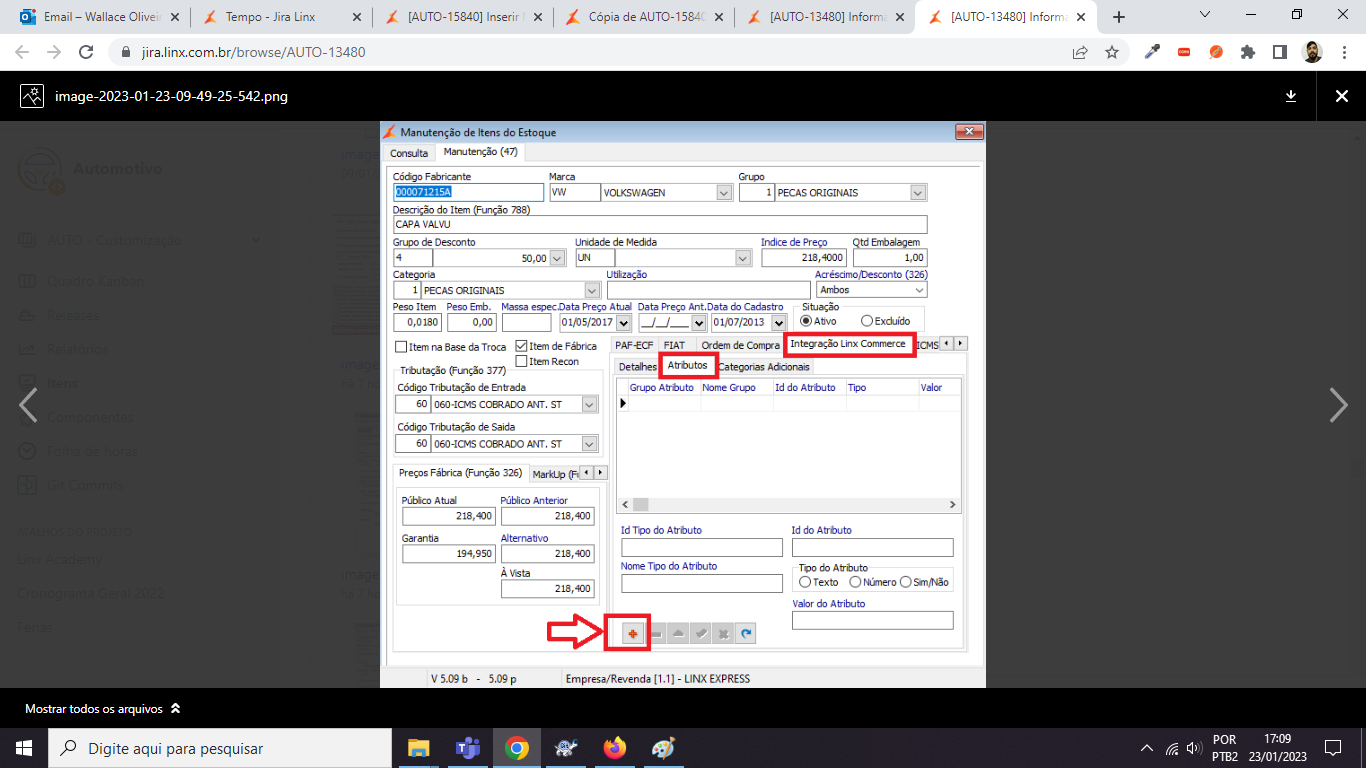Download the image from the viewer

pos(1291,96)
